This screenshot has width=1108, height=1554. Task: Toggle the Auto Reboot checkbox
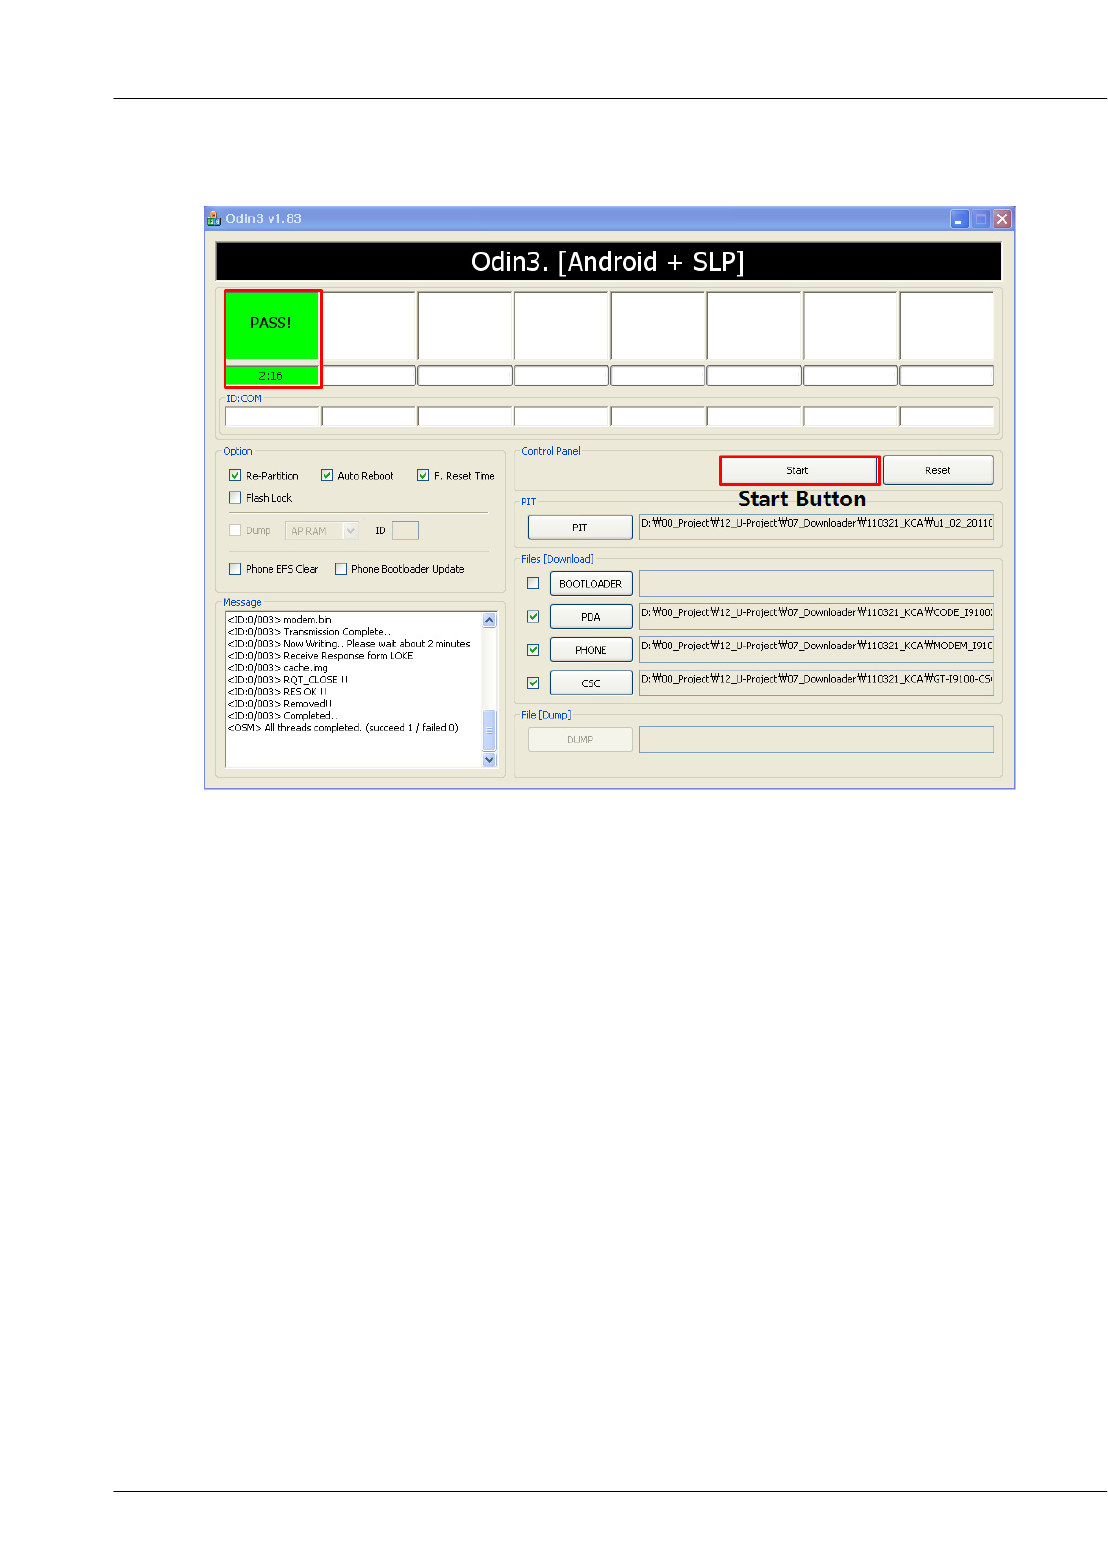click(326, 475)
